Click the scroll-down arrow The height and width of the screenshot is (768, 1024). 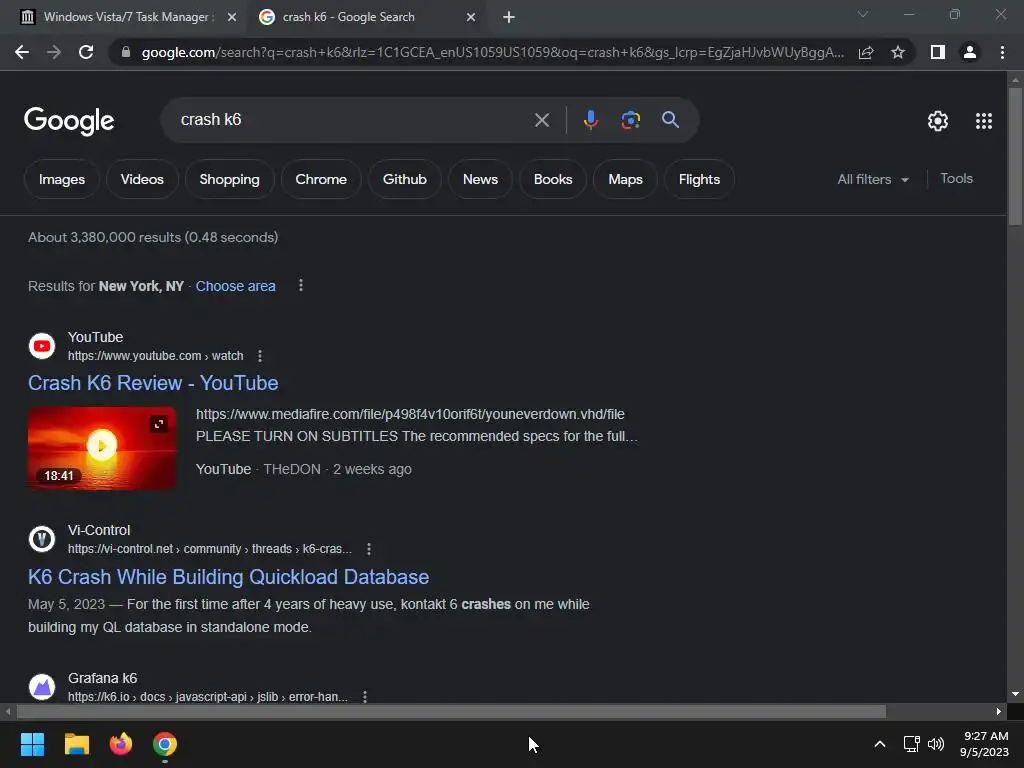1015,694
